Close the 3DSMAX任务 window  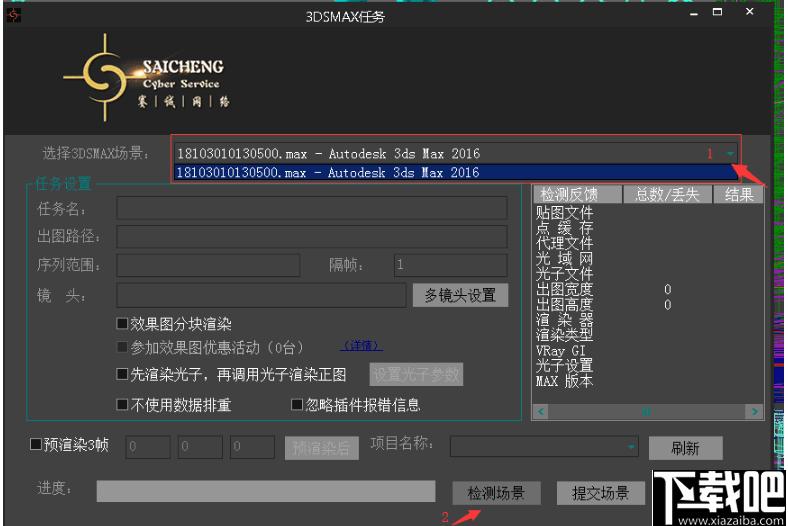[749, 12]
